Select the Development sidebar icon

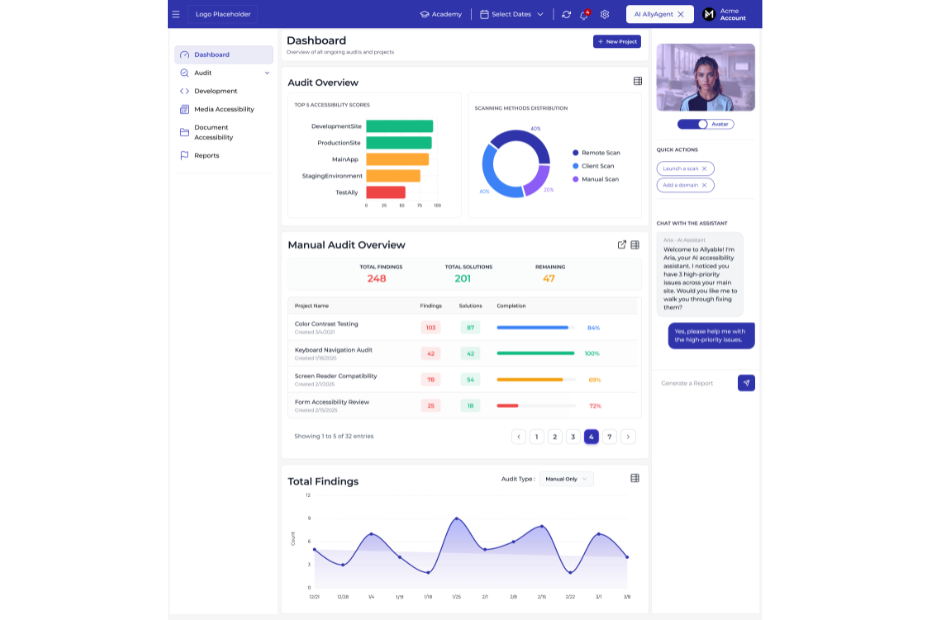click(184, 90)
